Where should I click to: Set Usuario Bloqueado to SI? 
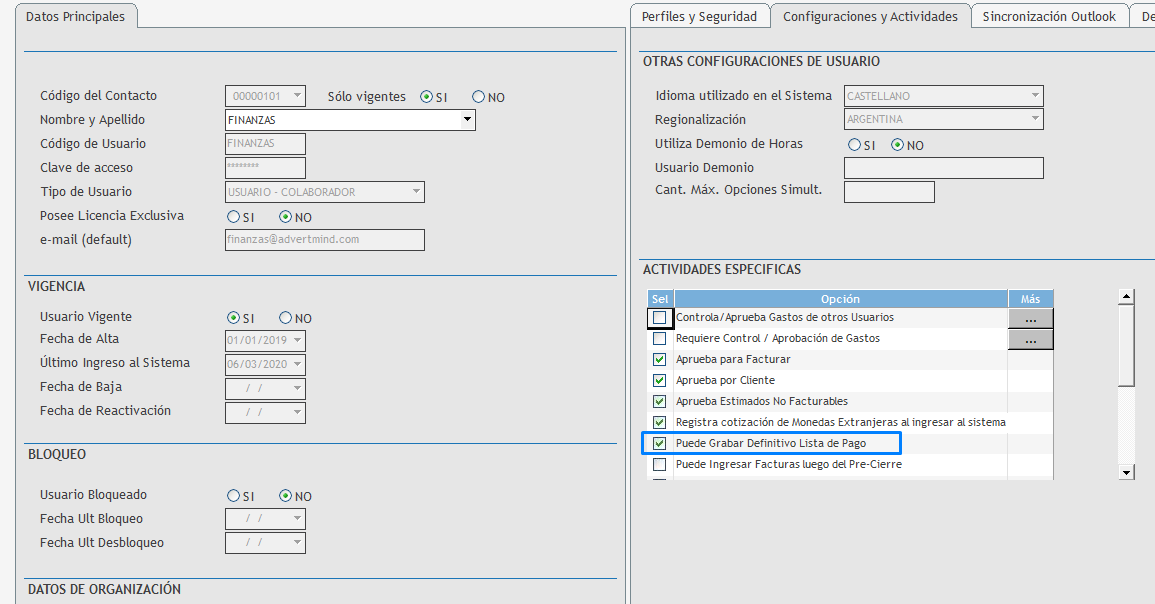click(234, 496)
